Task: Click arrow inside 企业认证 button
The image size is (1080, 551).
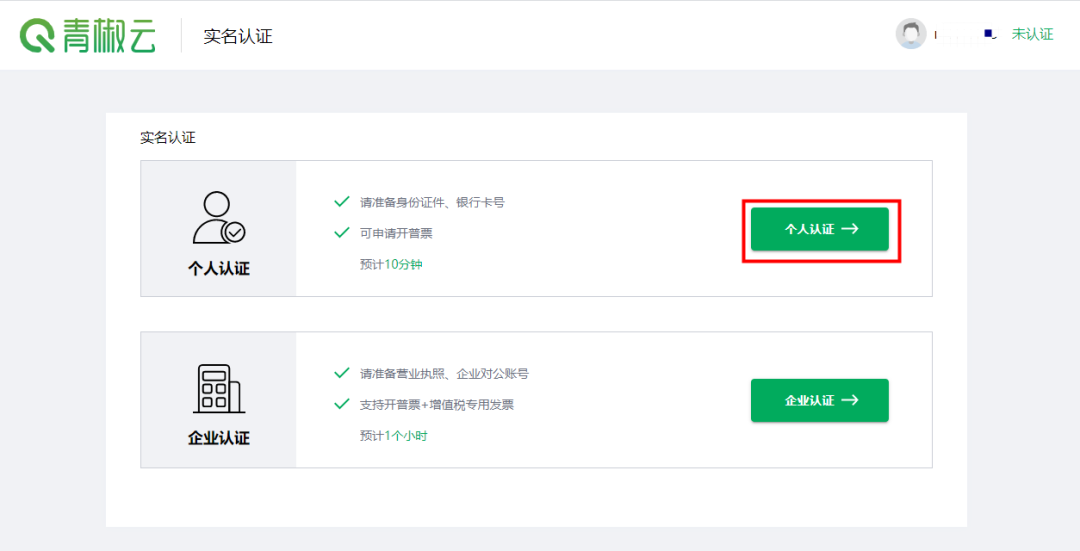Action: tap(850, 400)
